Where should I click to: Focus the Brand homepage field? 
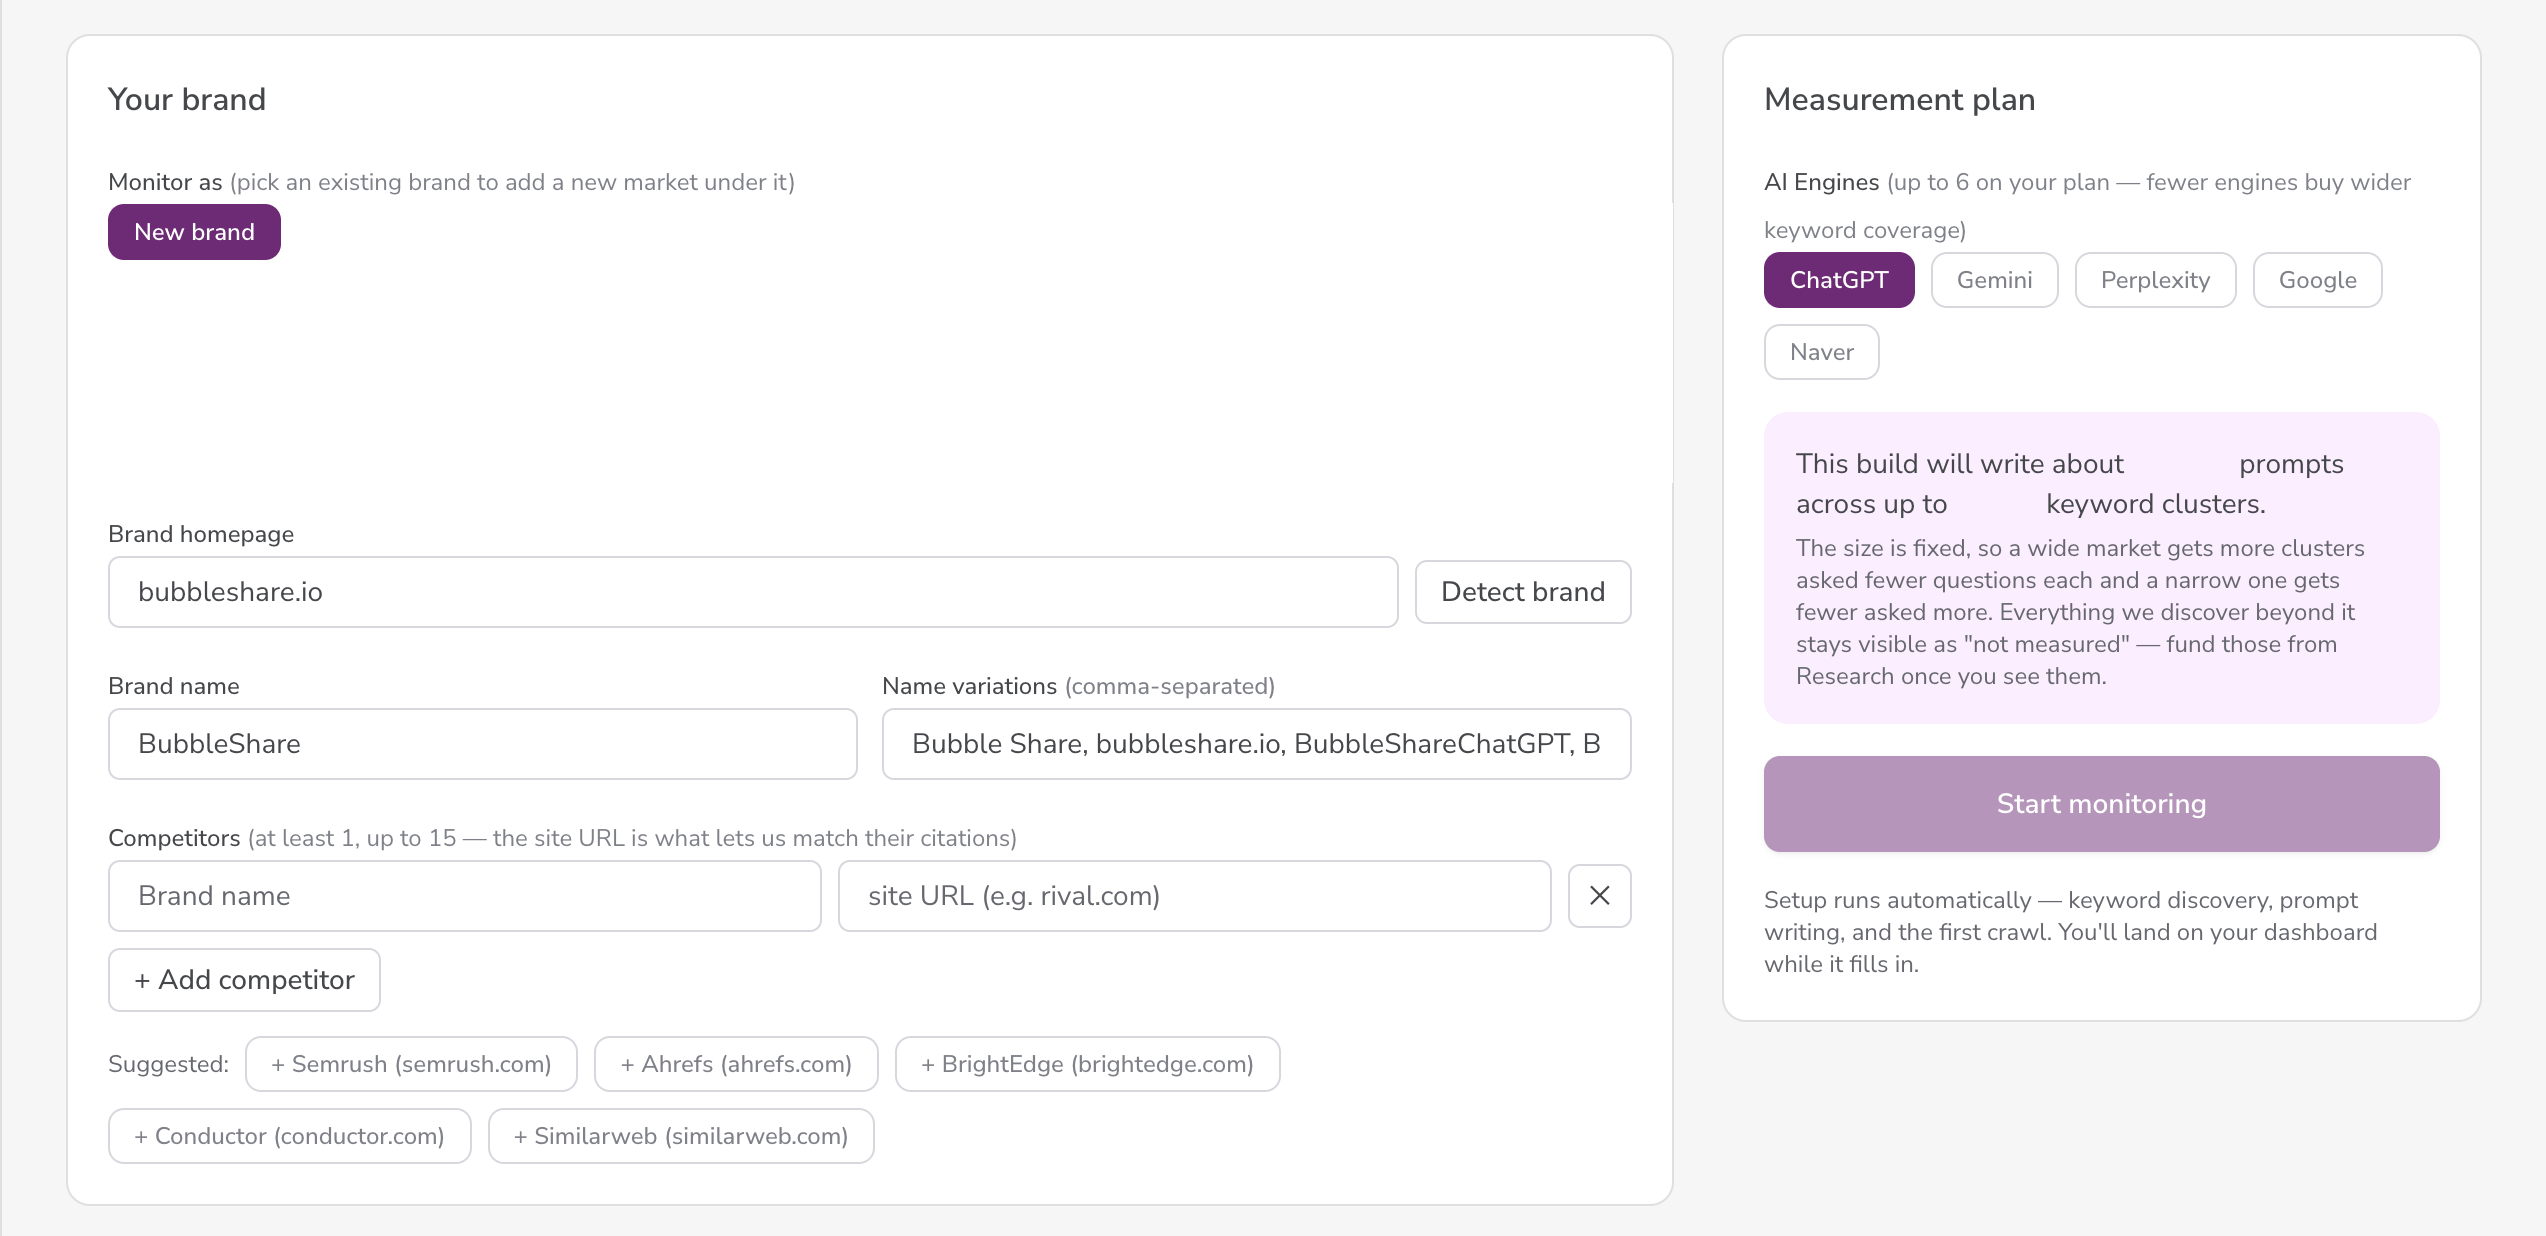(x=752, y=592)
